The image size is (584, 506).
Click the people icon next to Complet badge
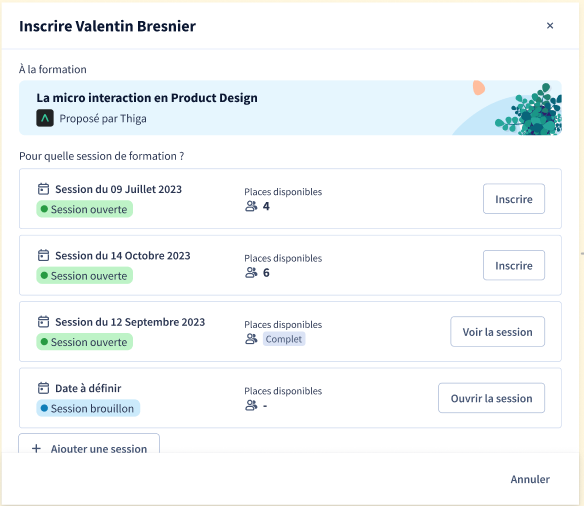click(251, 339)
